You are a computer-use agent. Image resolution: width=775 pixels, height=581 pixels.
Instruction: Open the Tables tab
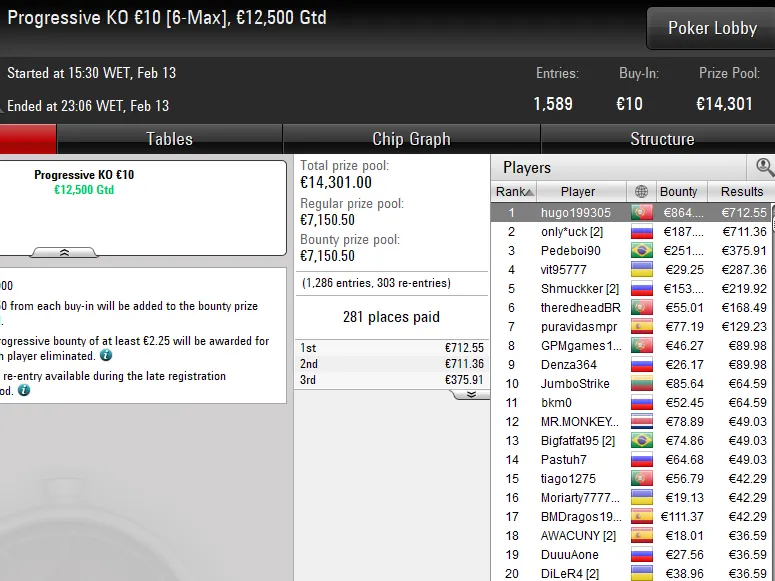click(x=170, y=139)
